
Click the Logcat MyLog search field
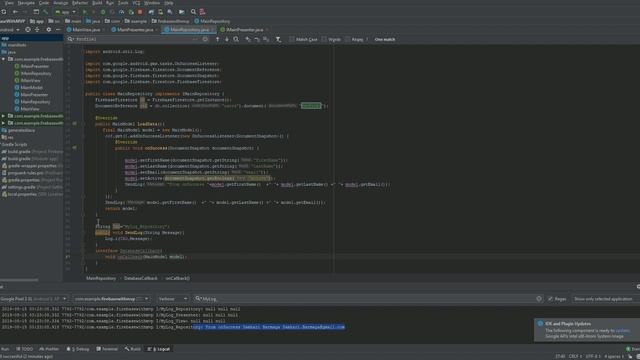tap(367, 299)
